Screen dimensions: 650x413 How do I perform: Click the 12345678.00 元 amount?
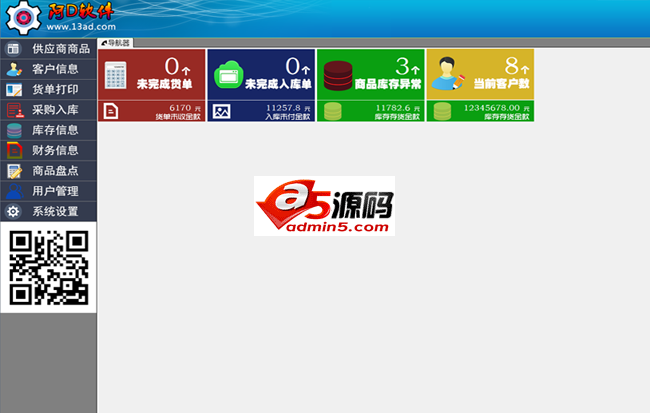497,108
